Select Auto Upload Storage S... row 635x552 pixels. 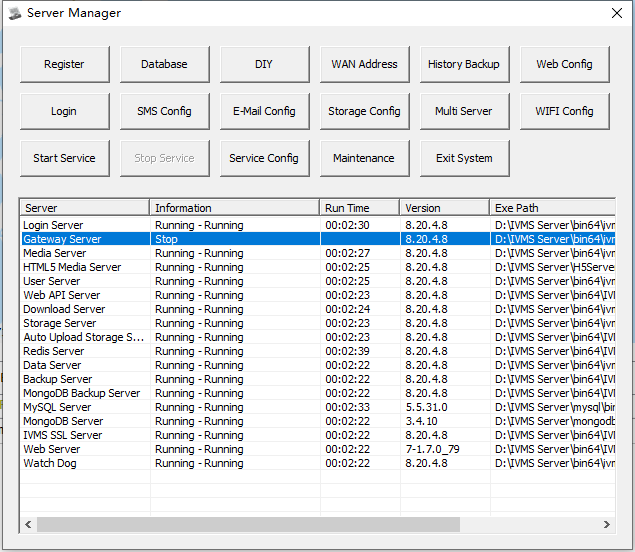[x=318, y=337]
